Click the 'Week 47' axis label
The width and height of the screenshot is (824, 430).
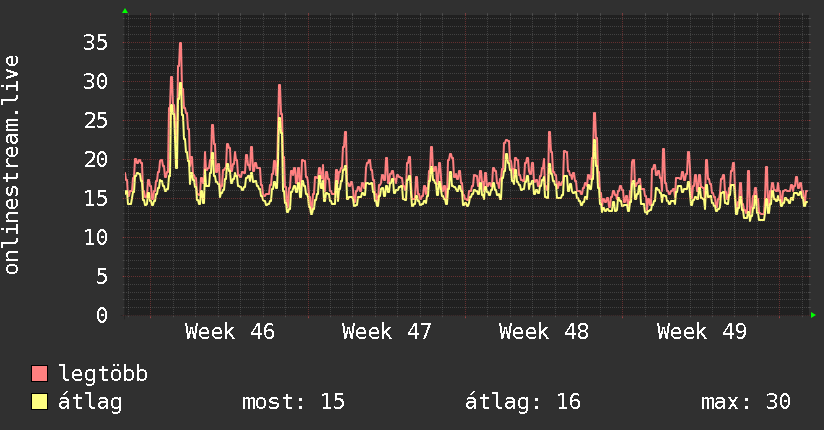click(x=387, y=332)
